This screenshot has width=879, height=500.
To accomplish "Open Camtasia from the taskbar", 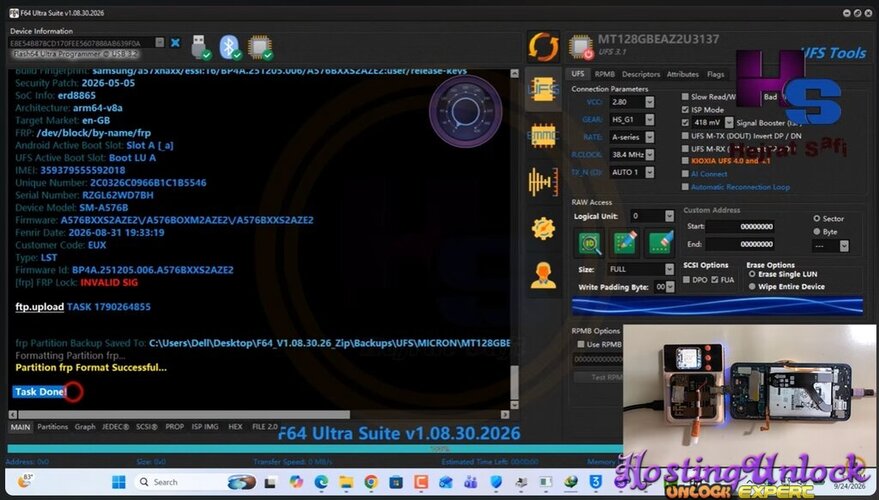I will 421,482.
